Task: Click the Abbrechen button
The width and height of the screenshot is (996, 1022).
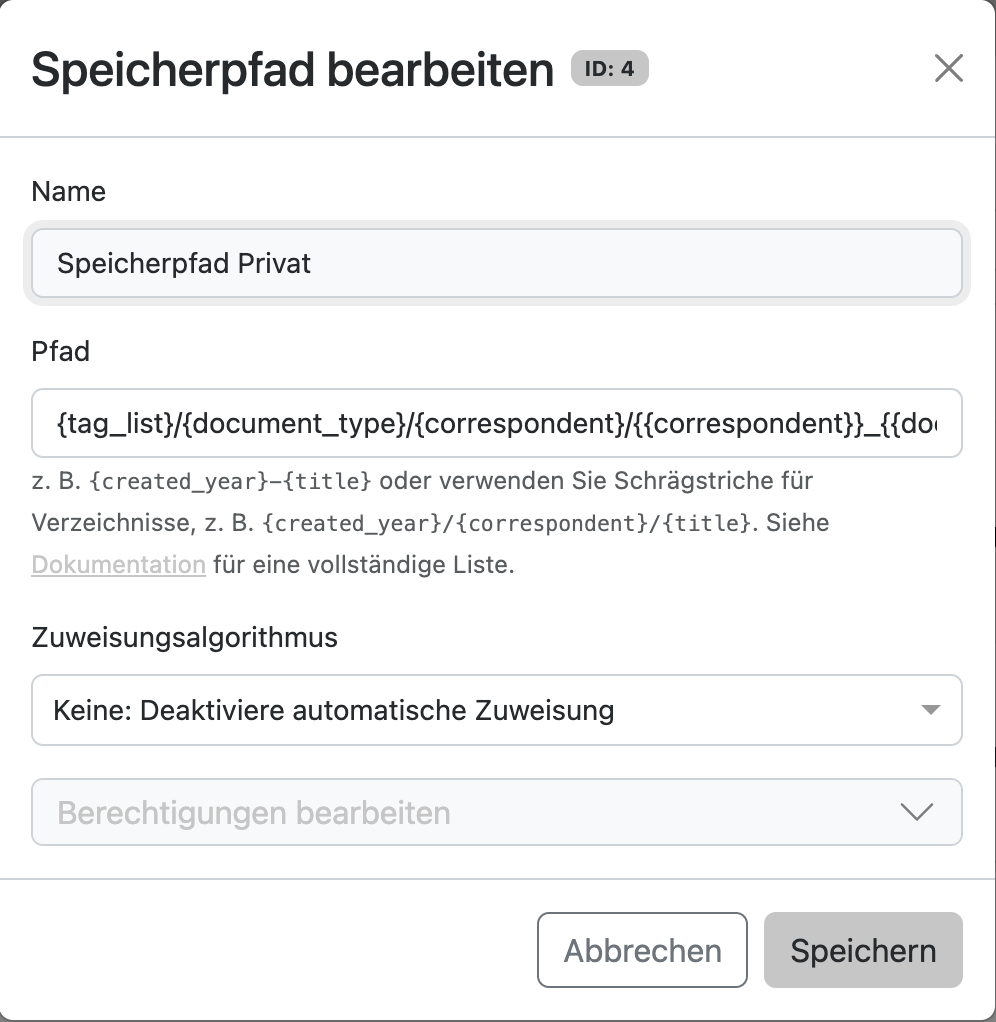Action: click(x=642, y=950)
